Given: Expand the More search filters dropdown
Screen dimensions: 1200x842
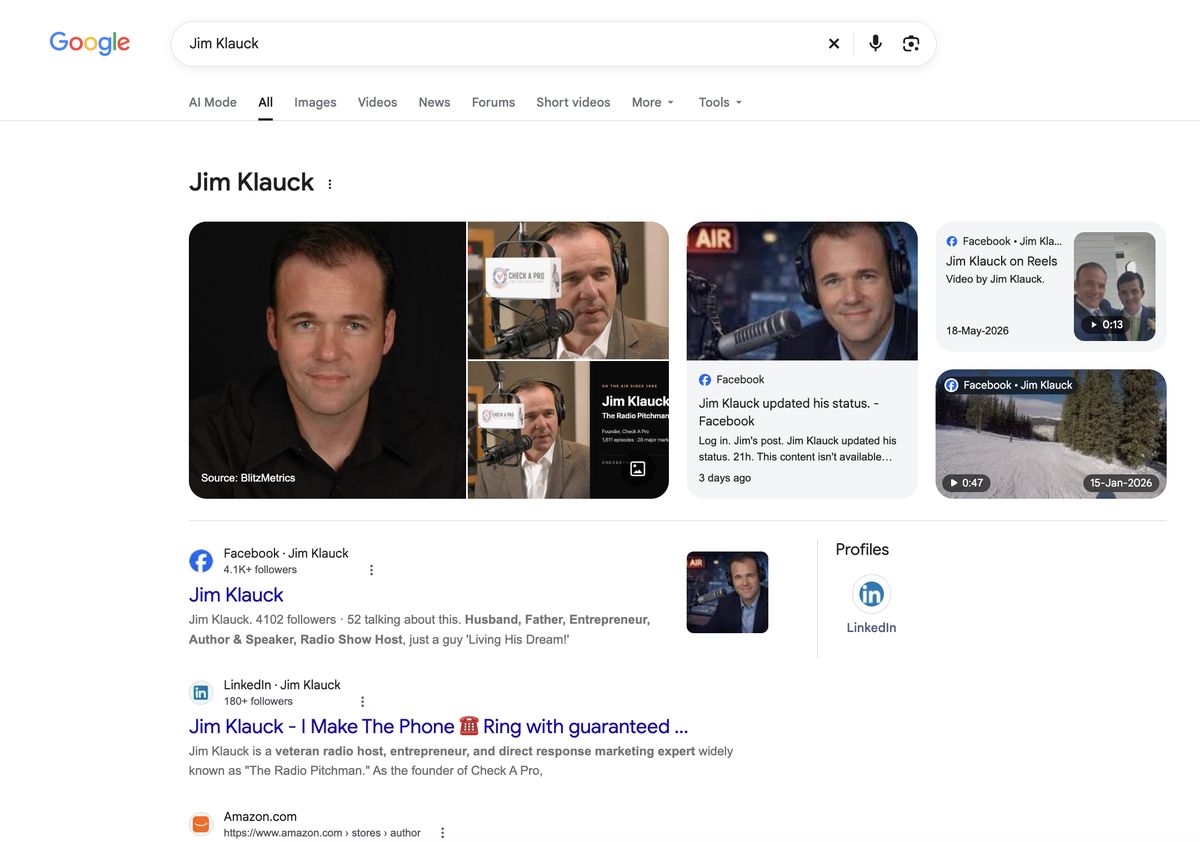Looking at the screenshot, I should (653, 102).
